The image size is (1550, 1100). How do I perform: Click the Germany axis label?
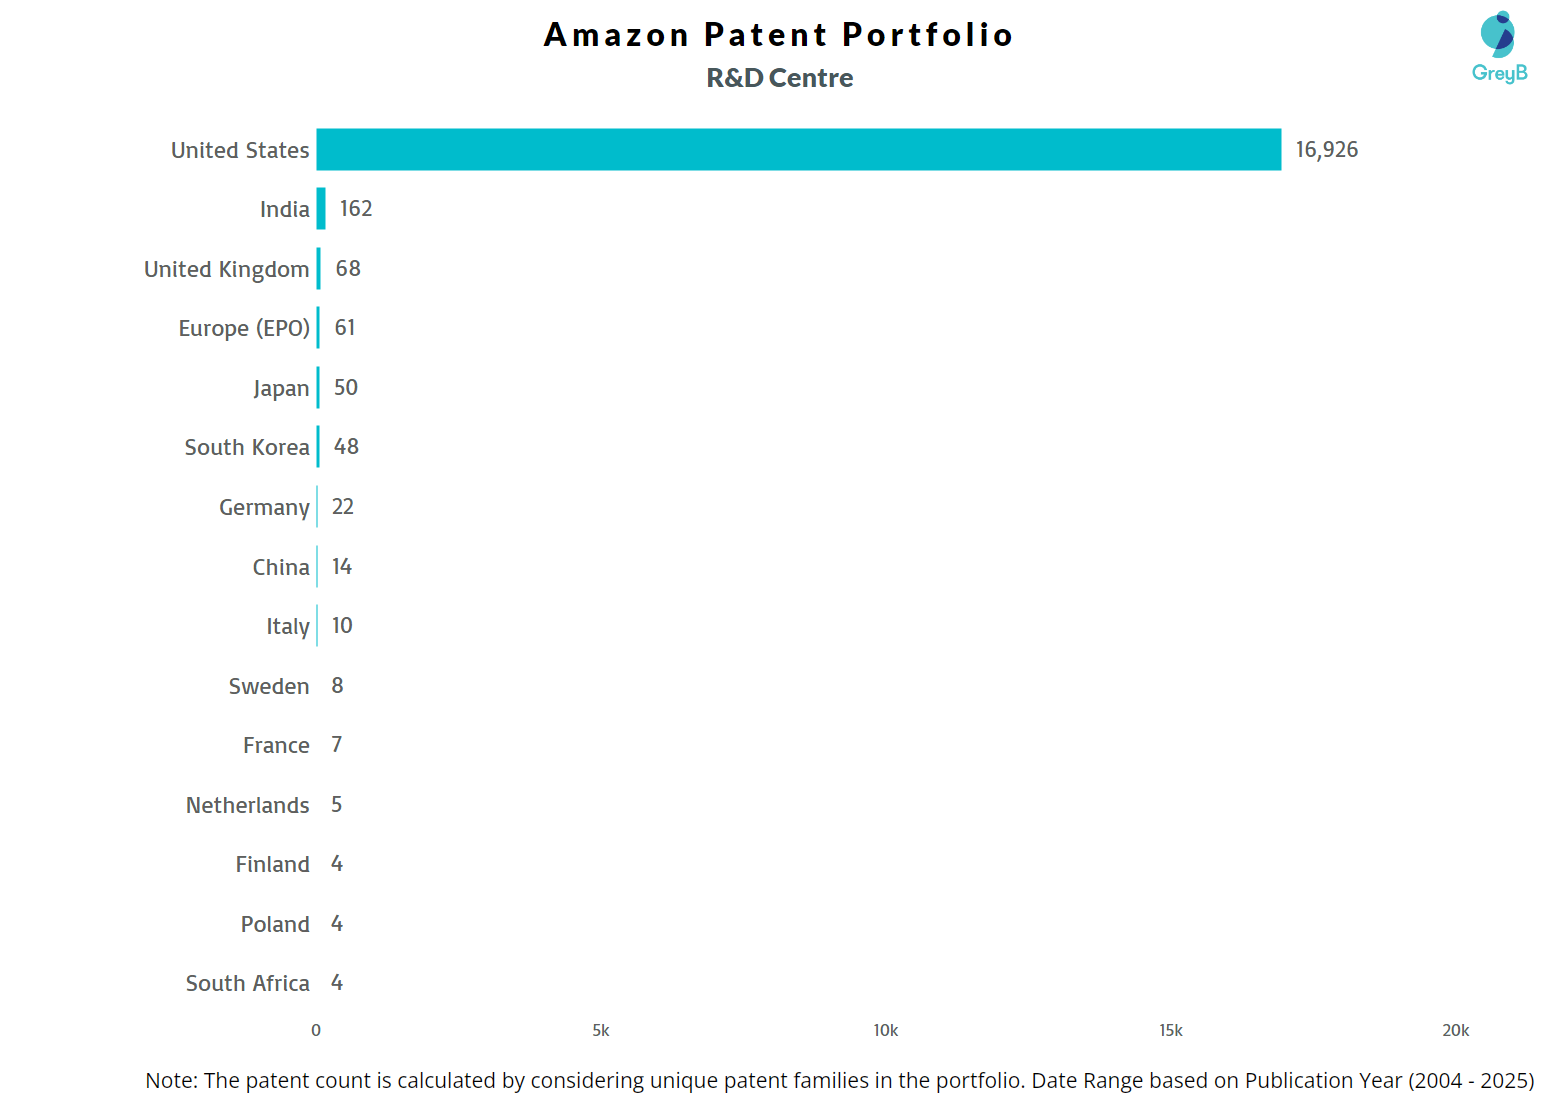(x=264, y=508)
